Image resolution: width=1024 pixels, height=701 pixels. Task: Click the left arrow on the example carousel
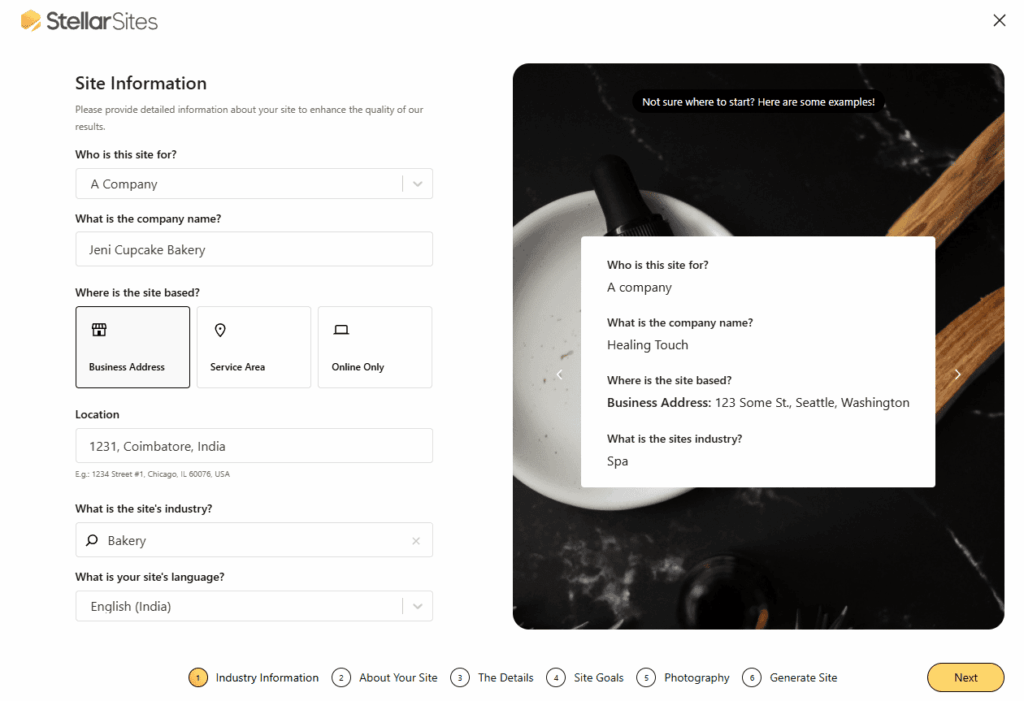click(x=559, y=374)
